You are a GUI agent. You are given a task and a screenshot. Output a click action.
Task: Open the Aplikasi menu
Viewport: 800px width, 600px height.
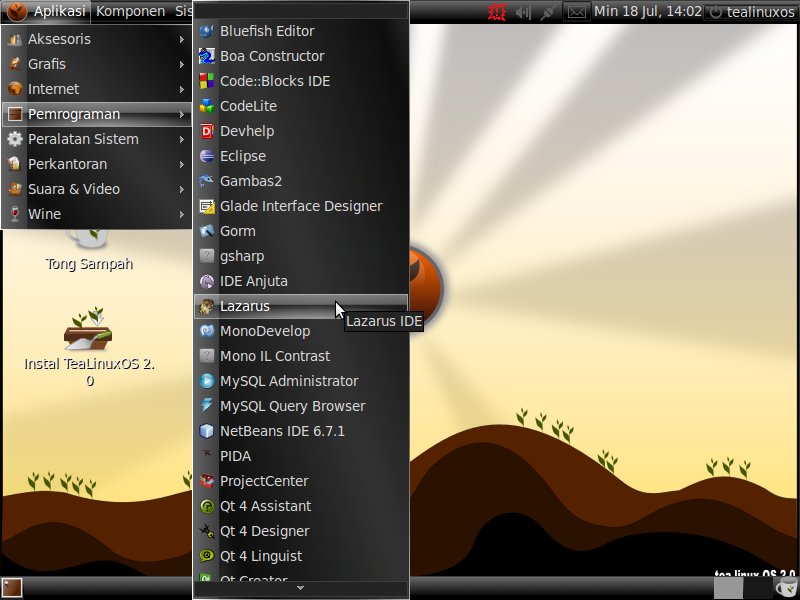coord(47,11)
